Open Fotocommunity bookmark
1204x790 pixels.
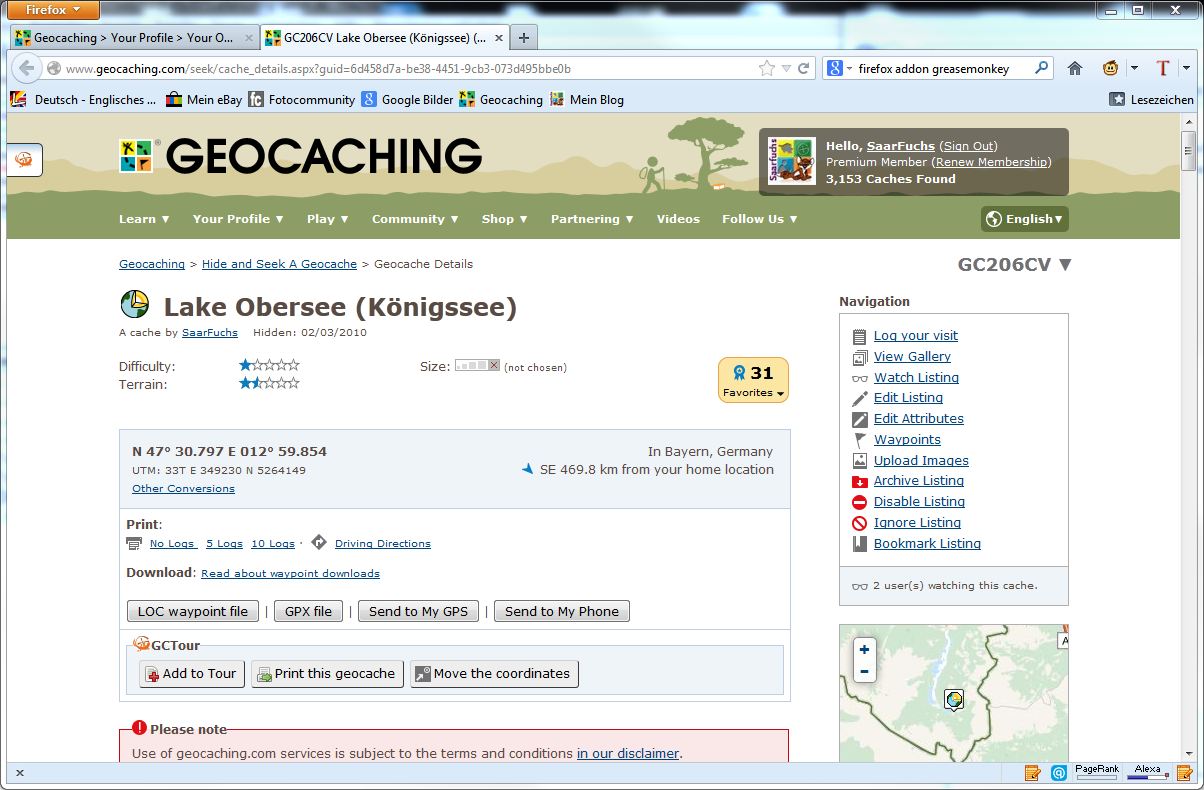pos(301,100)
